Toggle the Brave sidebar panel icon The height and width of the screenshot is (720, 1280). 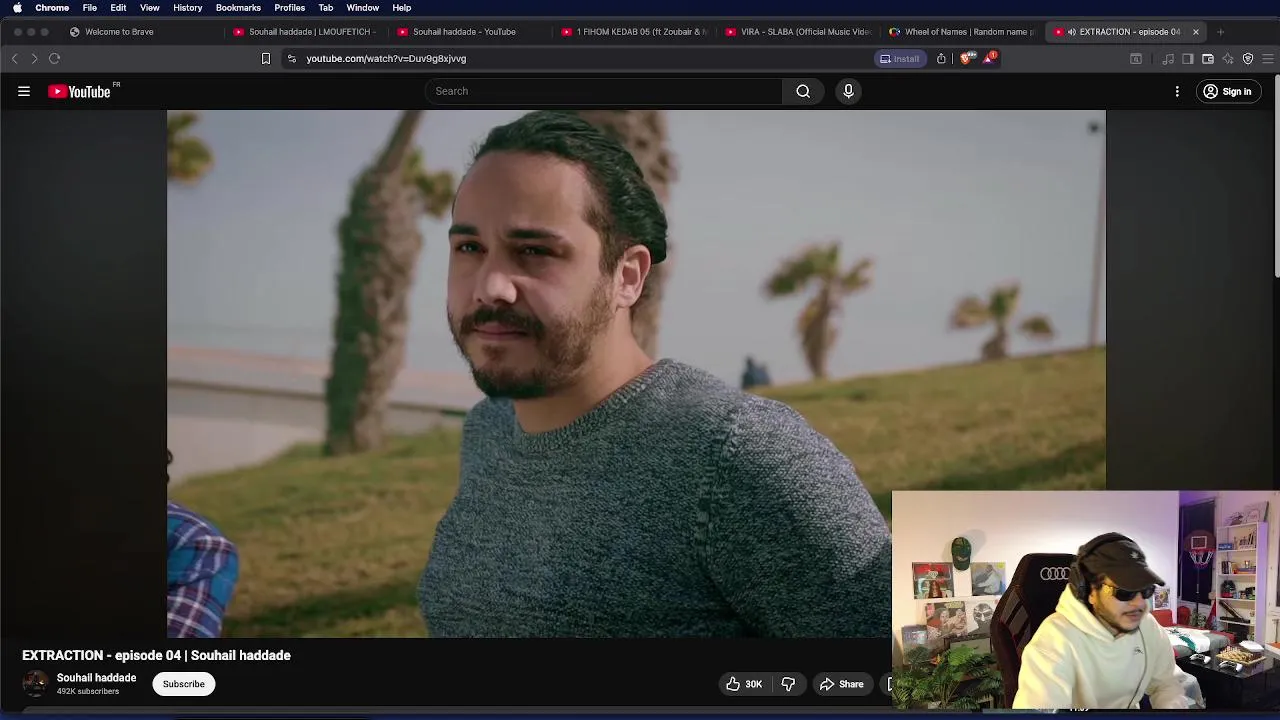[x=1188, y=59]
